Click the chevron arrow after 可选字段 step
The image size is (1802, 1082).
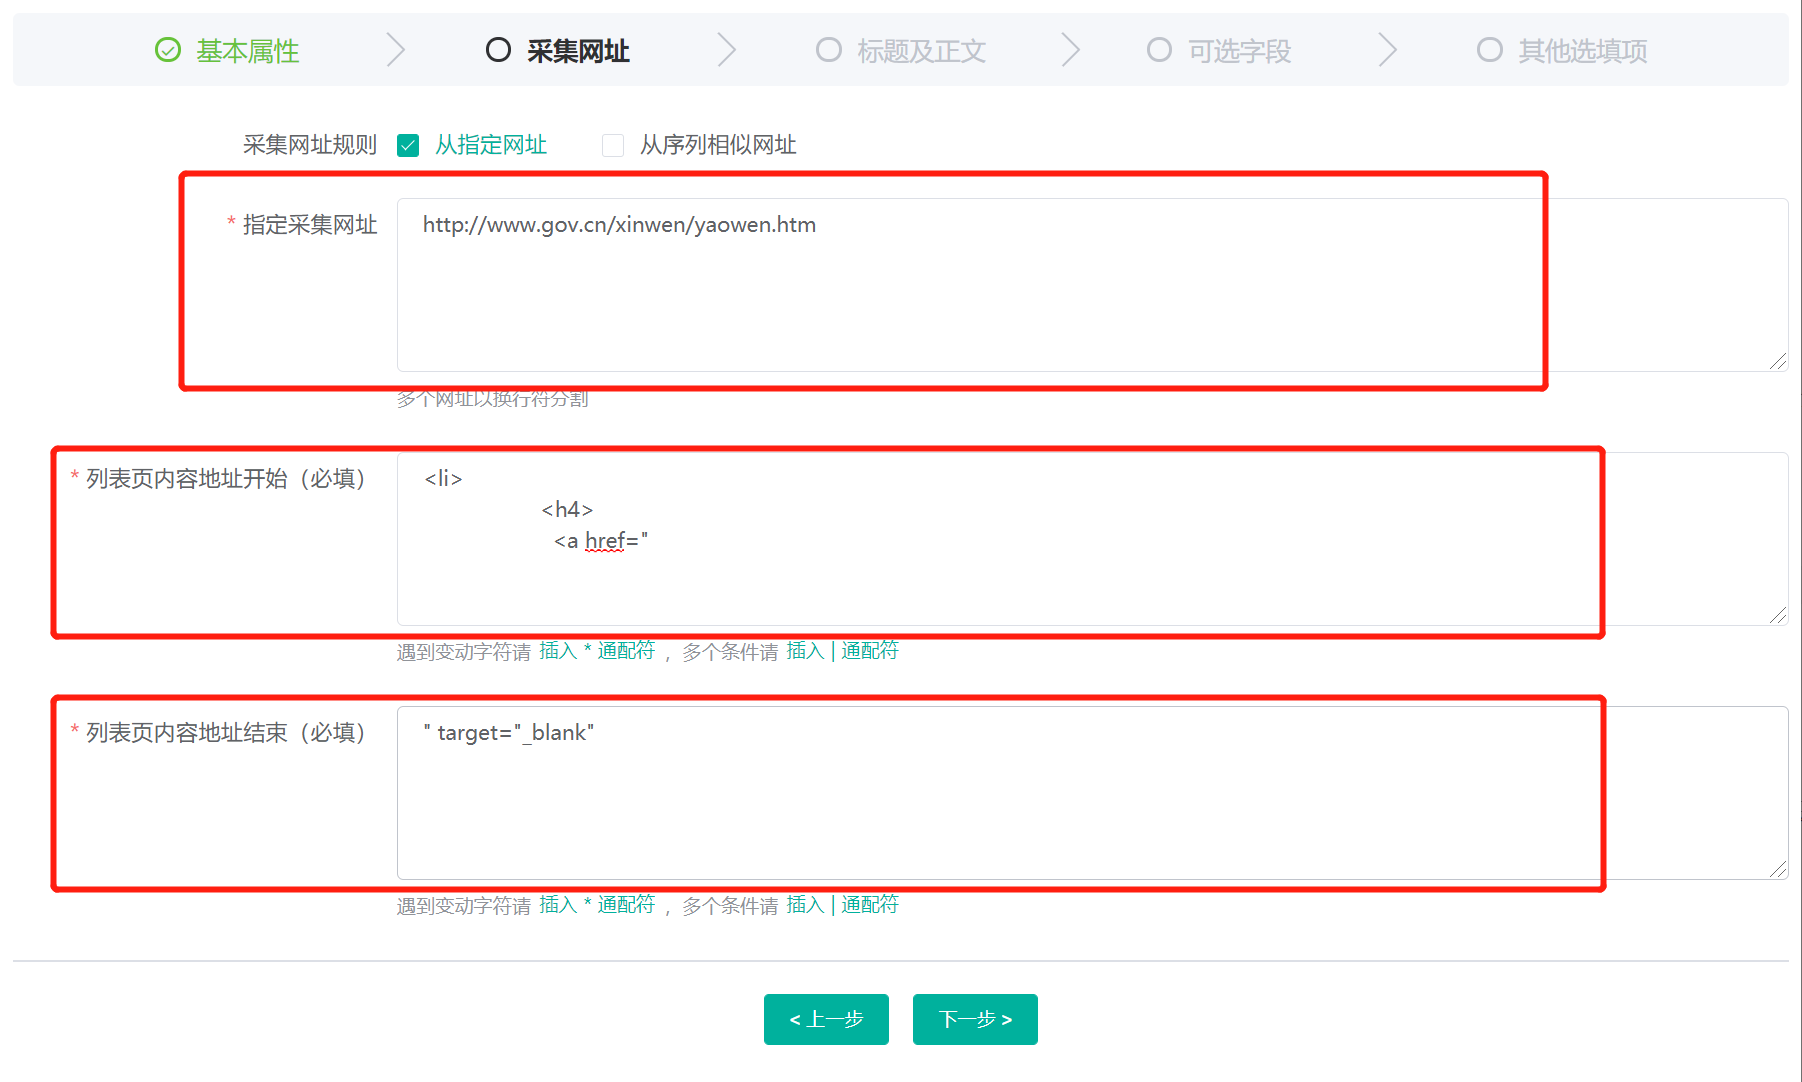1387,50
